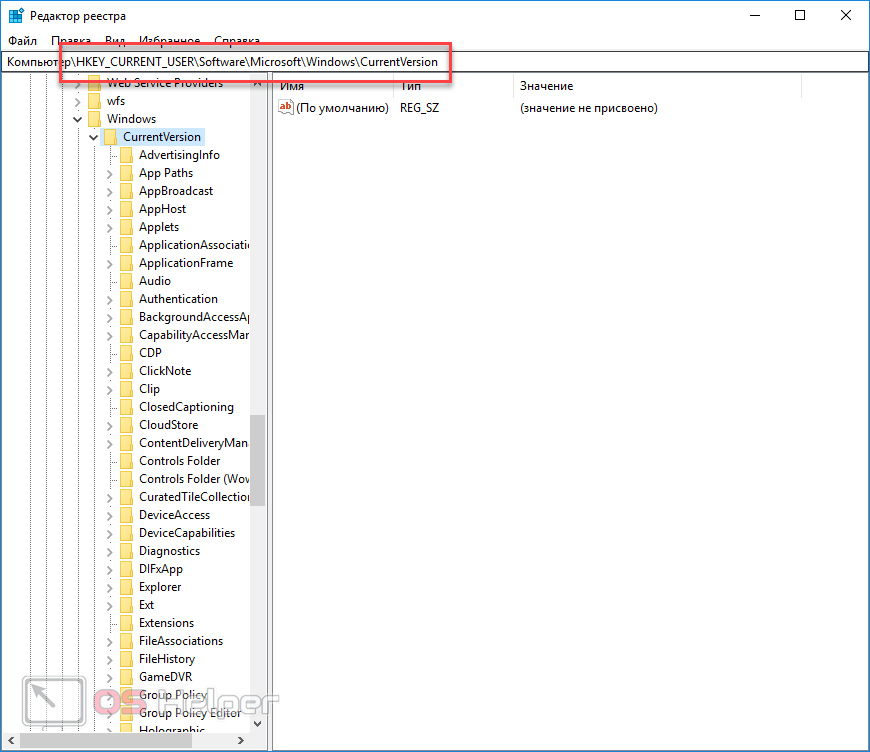Click the Тип column header
This screenshot has height=752, width=870.
point(410,87)
